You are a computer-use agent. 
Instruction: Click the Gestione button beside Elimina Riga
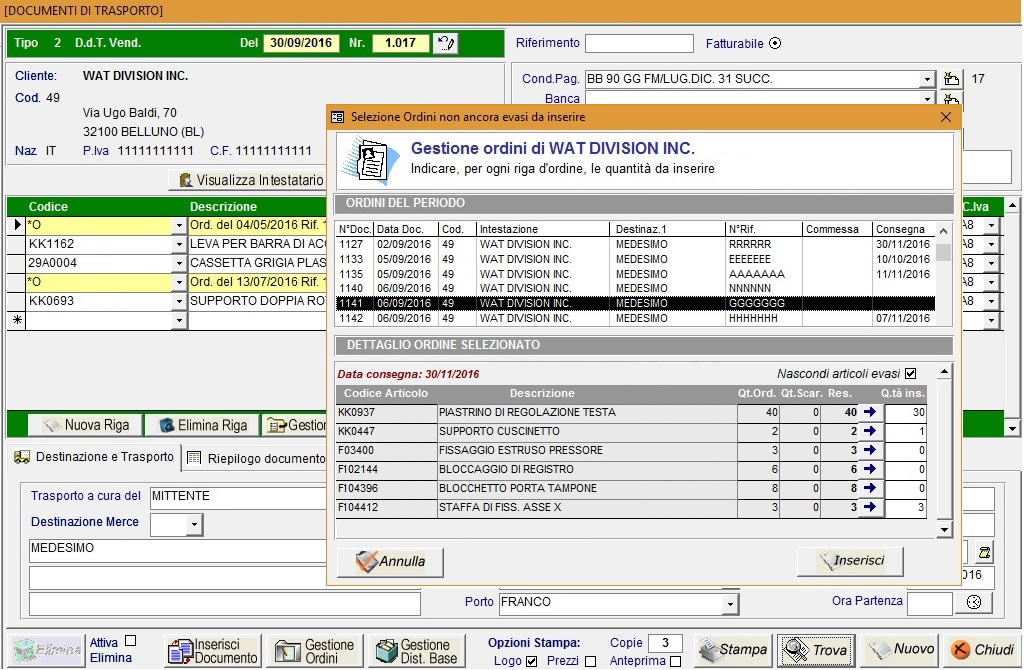295,425
